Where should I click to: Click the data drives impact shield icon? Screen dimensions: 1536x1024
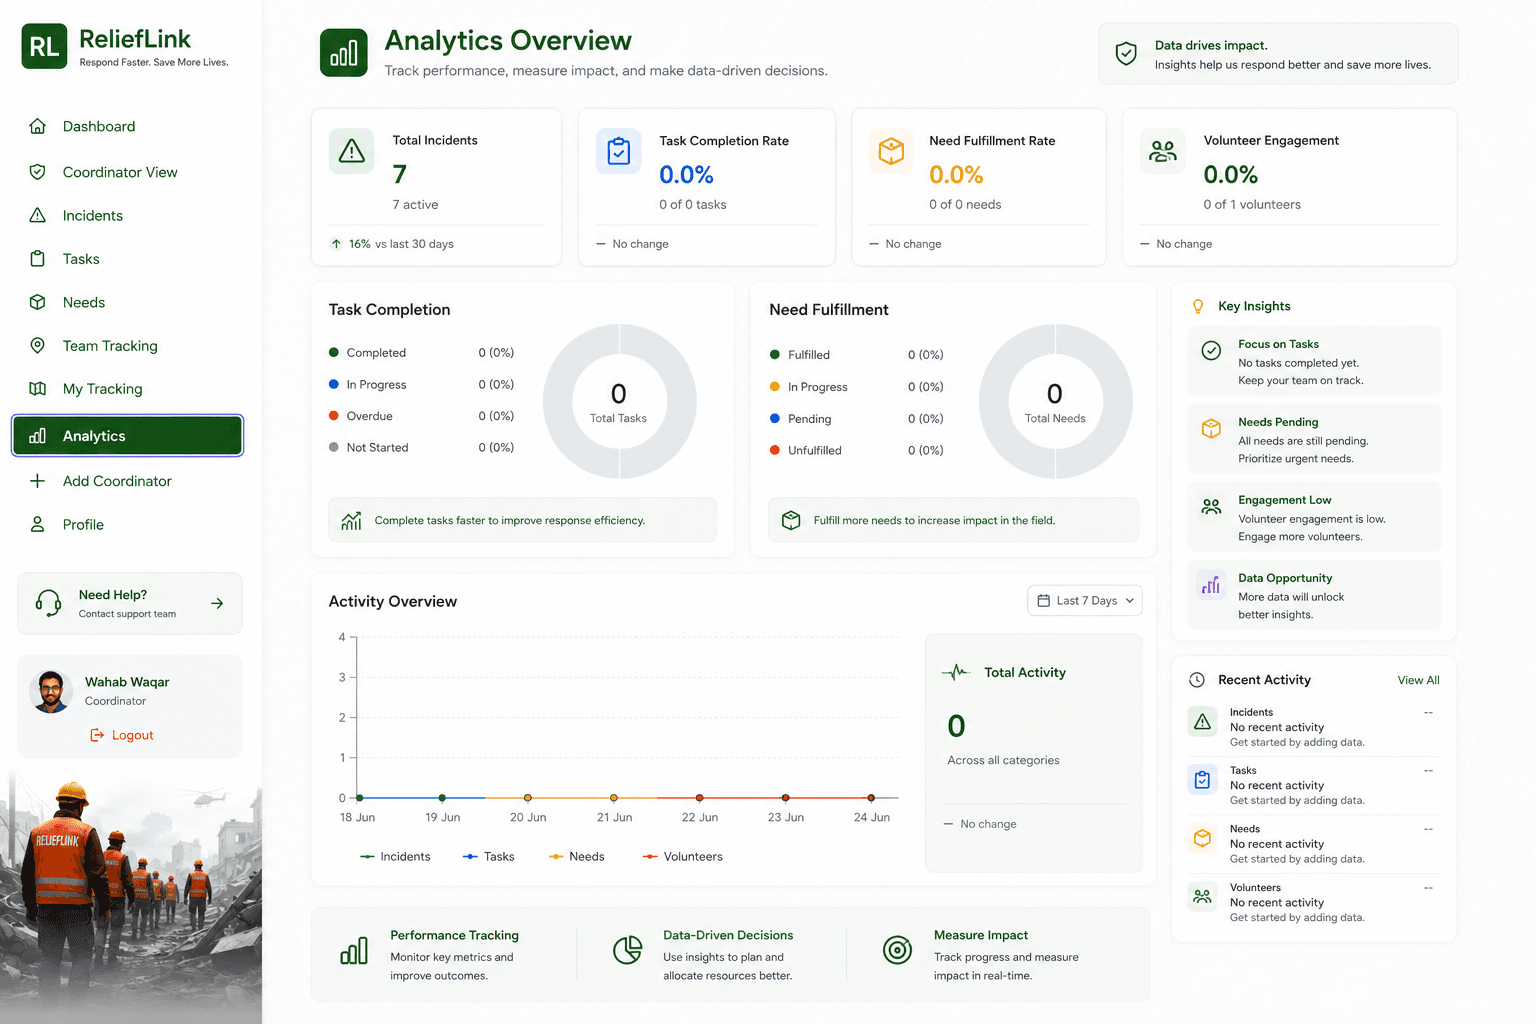pyautogui.click(x=1126, y=54)
